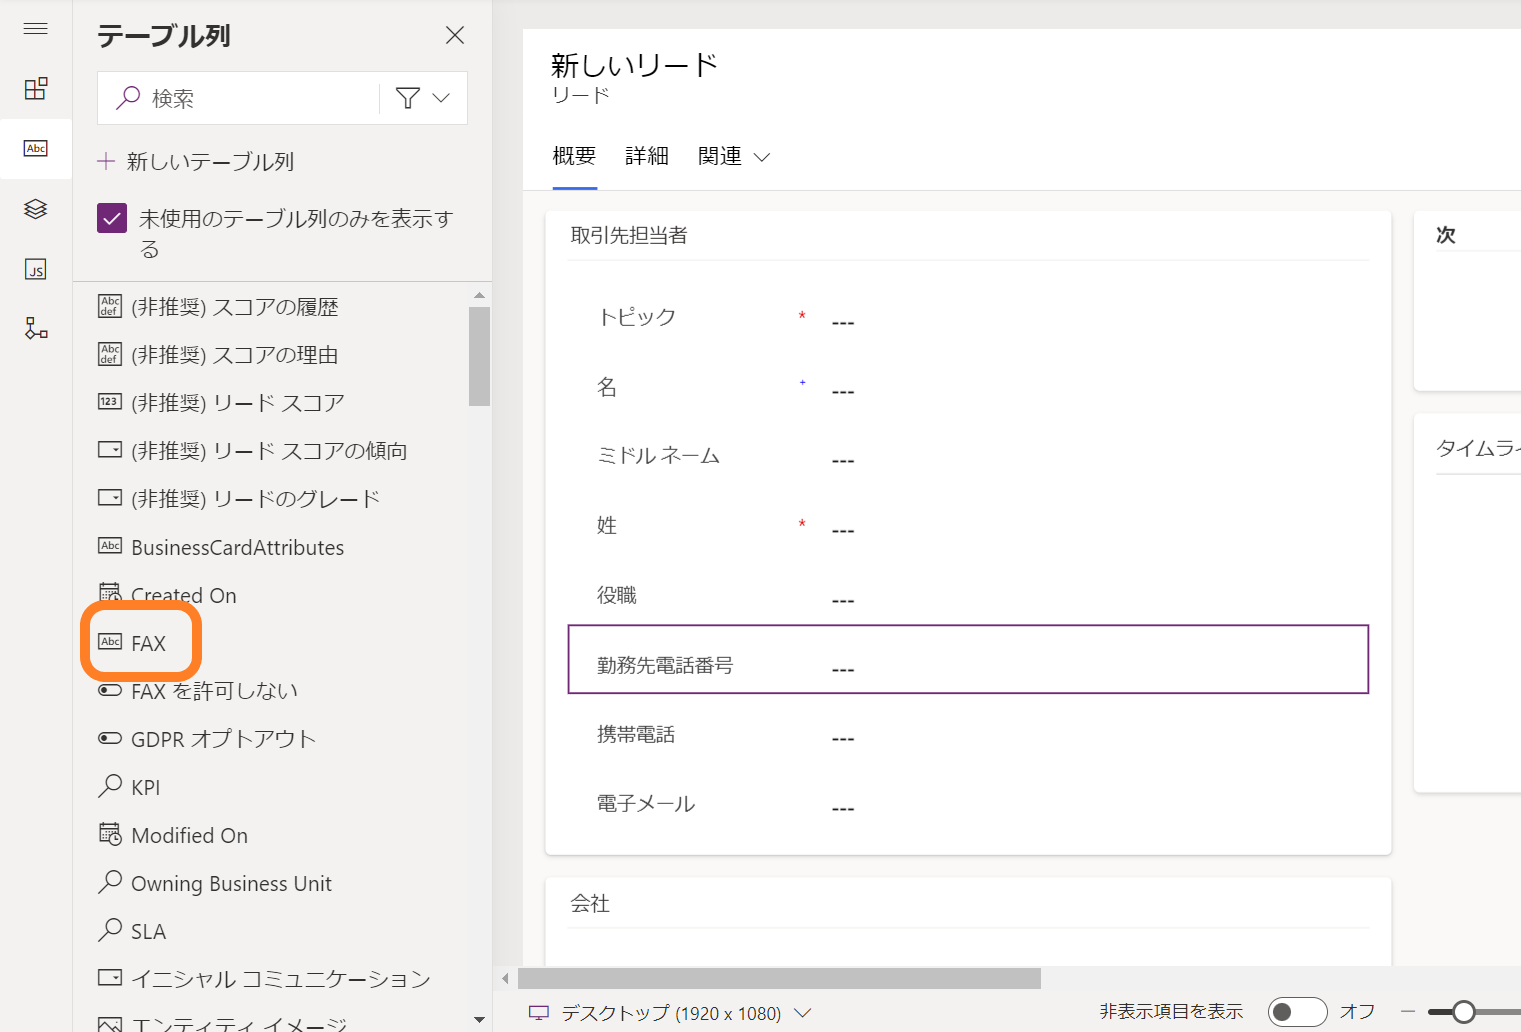Open the hamburger navigation menu
Image resolution: width=1521 pixels, height=1032 pixels.
(x=36, y=28)
